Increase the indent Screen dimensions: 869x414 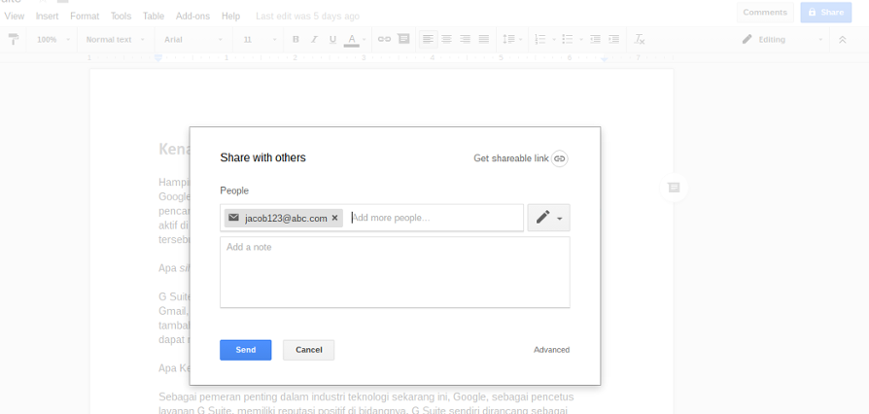pyautogui.click(x=614, y=39)
